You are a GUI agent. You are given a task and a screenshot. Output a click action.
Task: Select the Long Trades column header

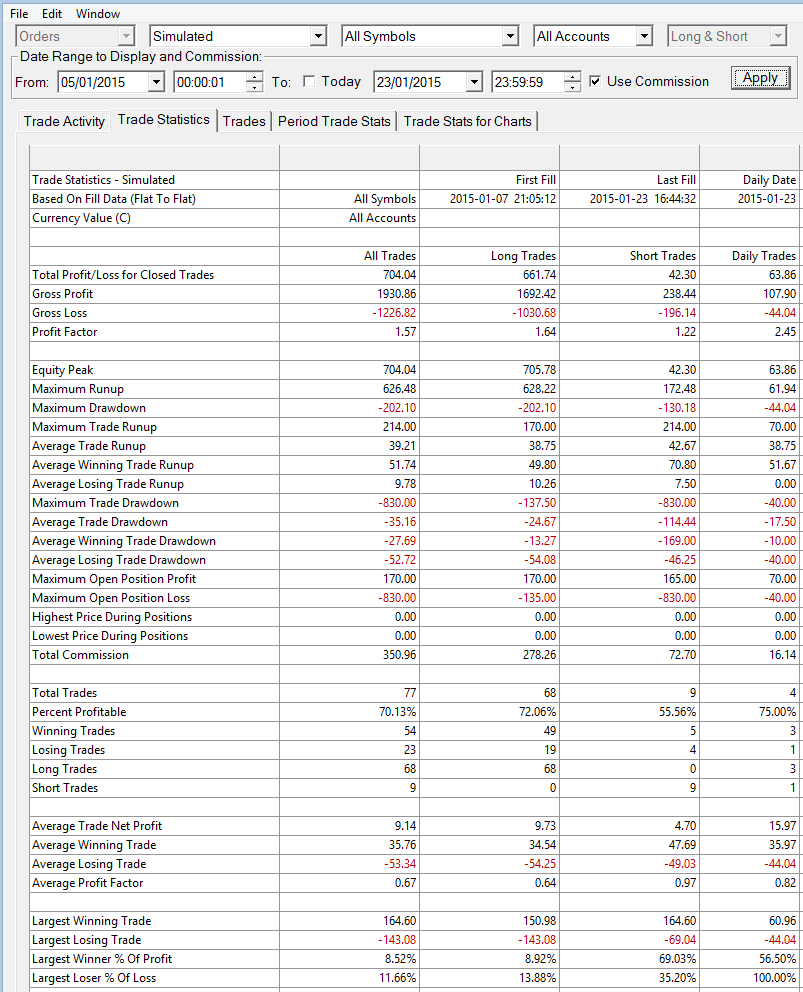523,256
